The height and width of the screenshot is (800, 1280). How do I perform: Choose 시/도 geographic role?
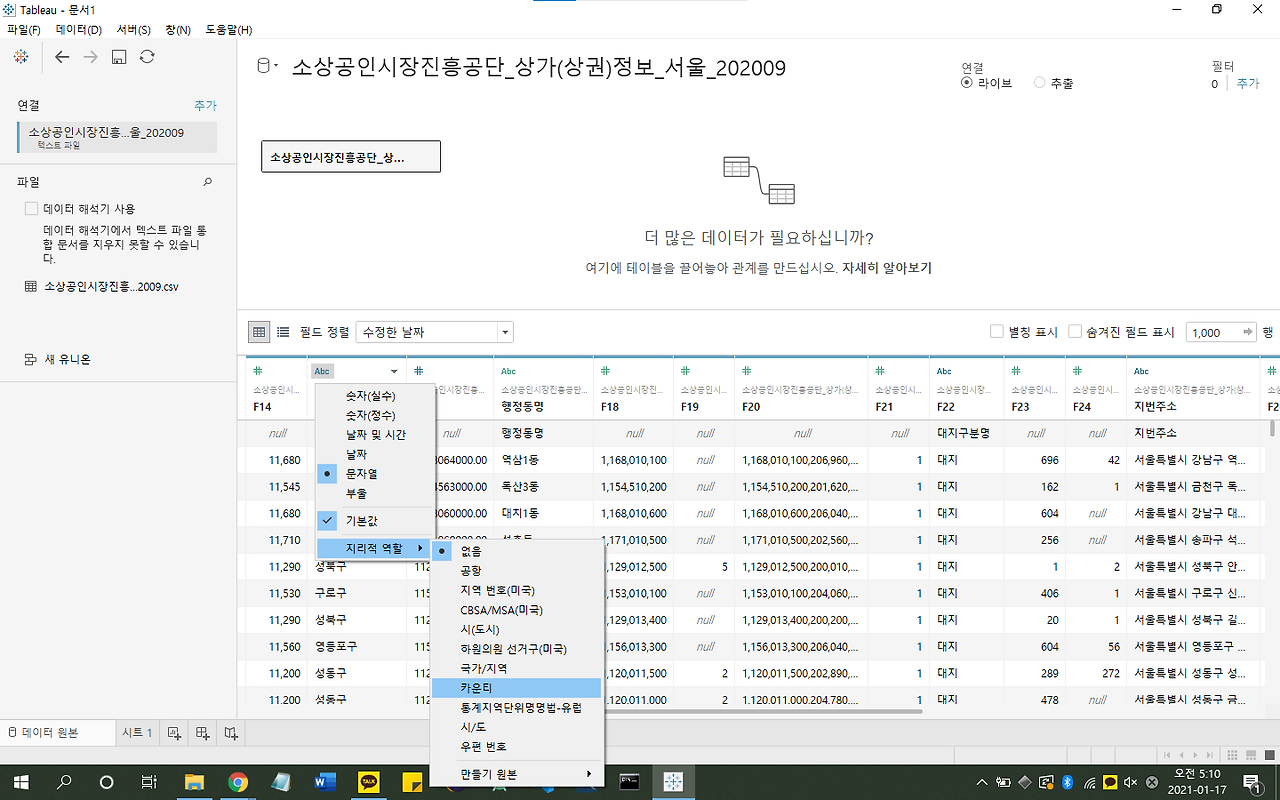[x=516, y=727]
